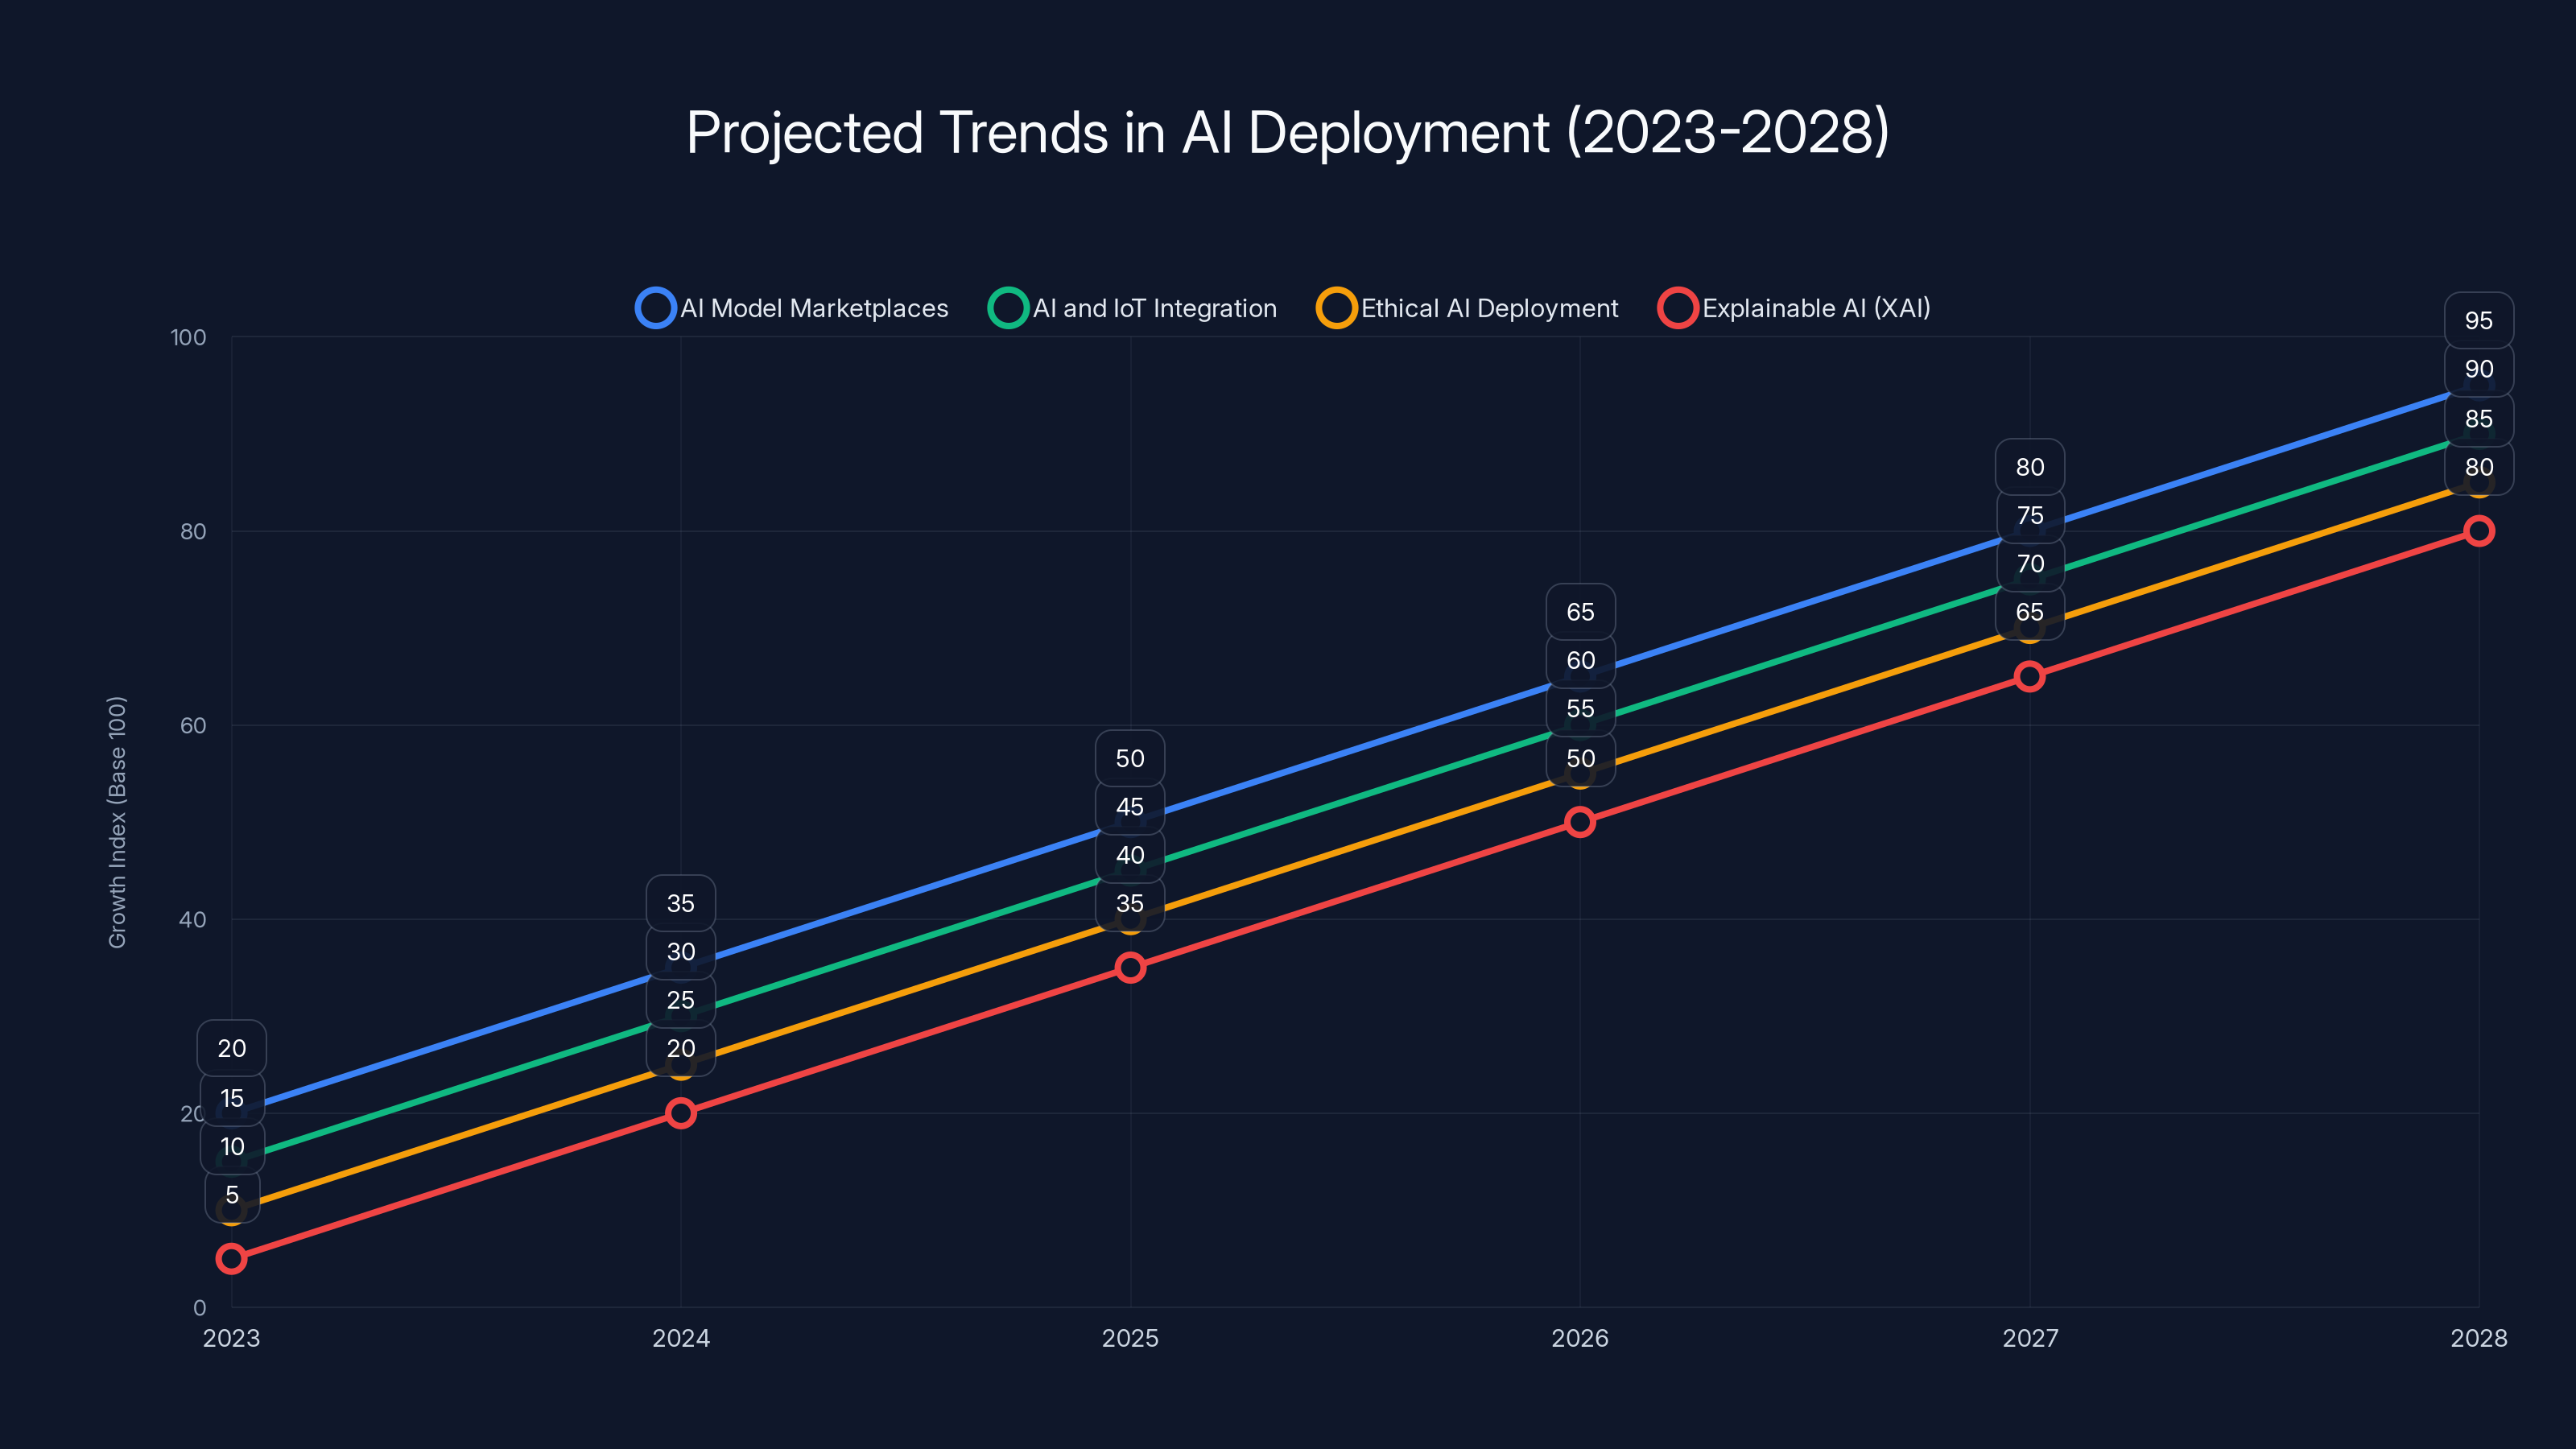
Task: Select the '65' data label in the 2027 column
Action: (2030, 612)
